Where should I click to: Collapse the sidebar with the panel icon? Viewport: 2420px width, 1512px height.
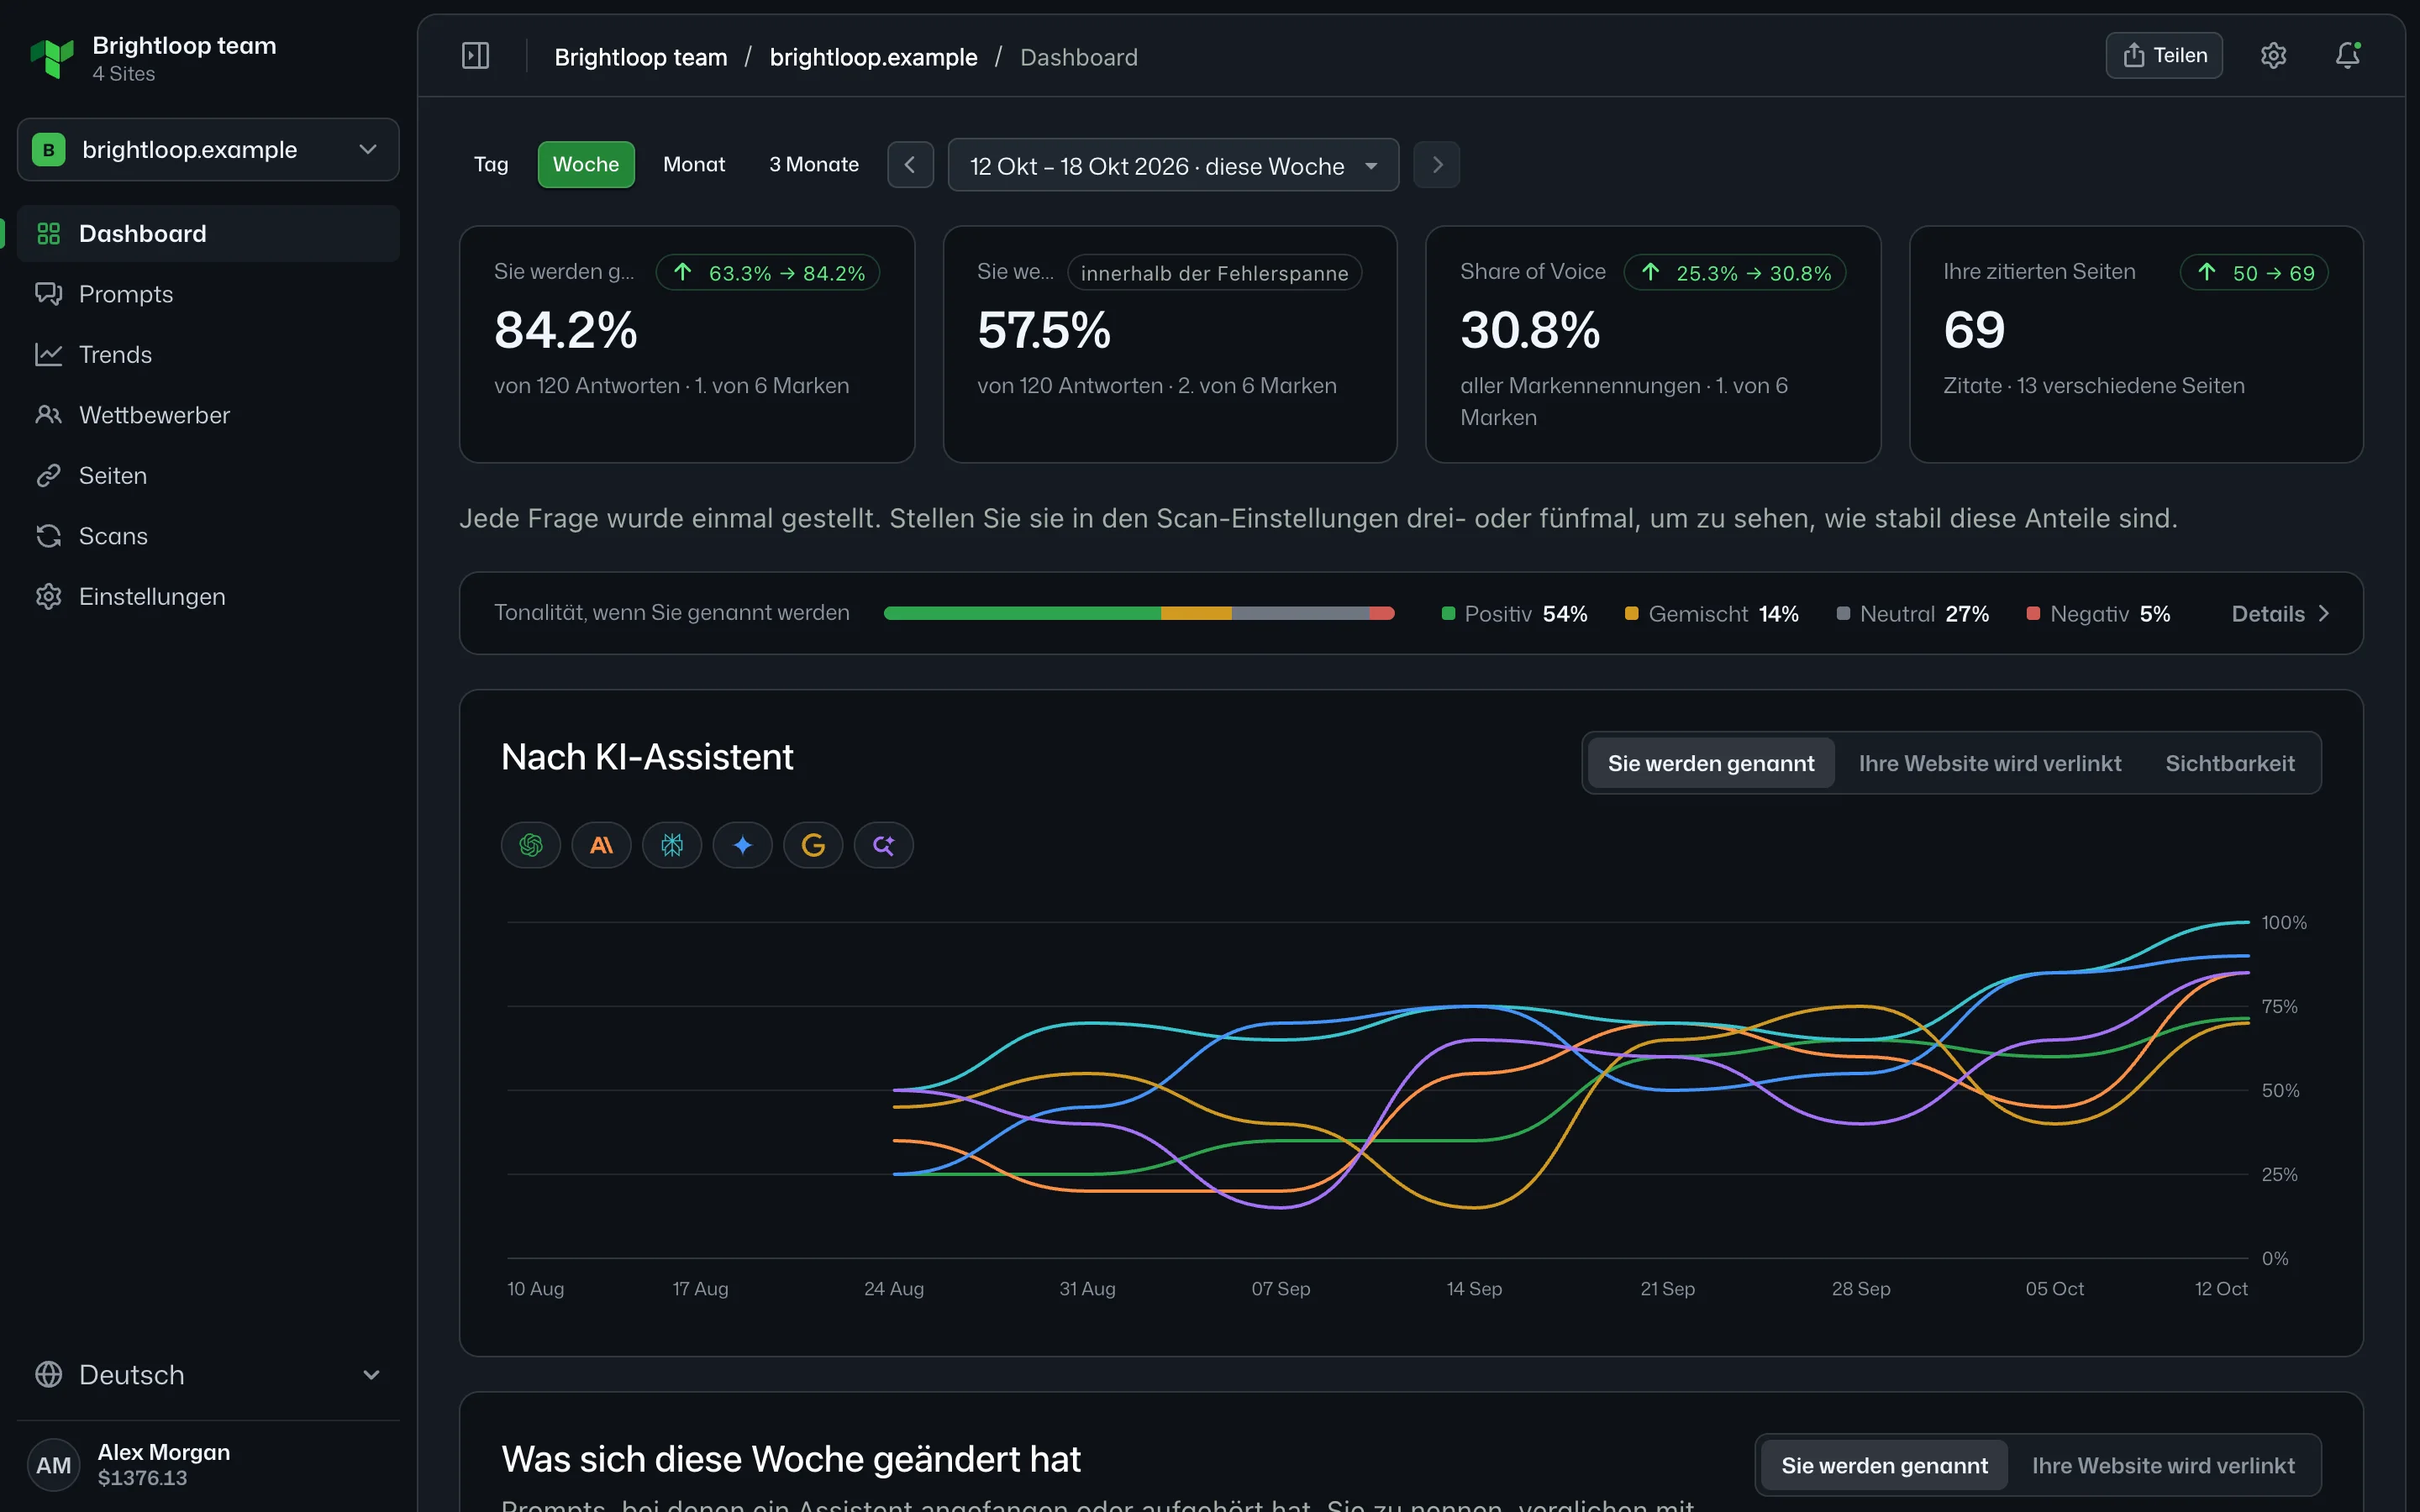[x=475, y=56]
